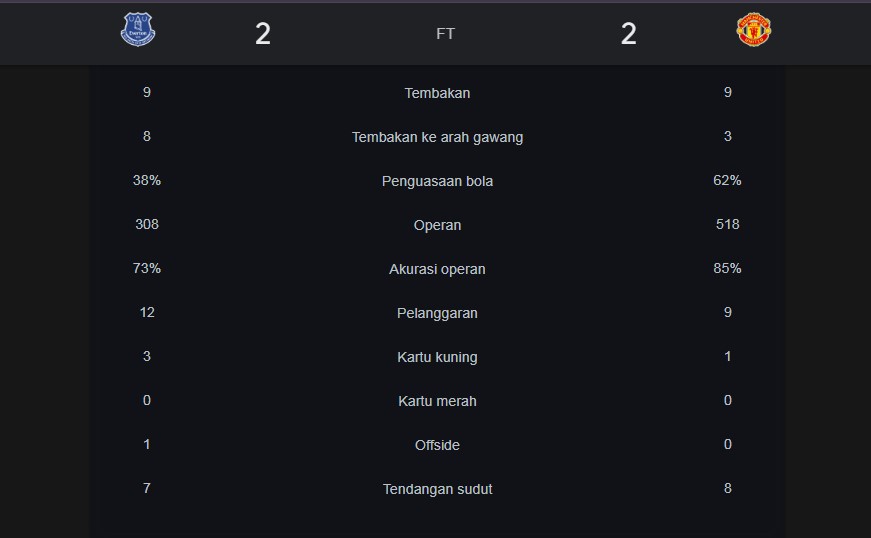
Task: Select the Tendangan sudut label
Action: [437, 489]
